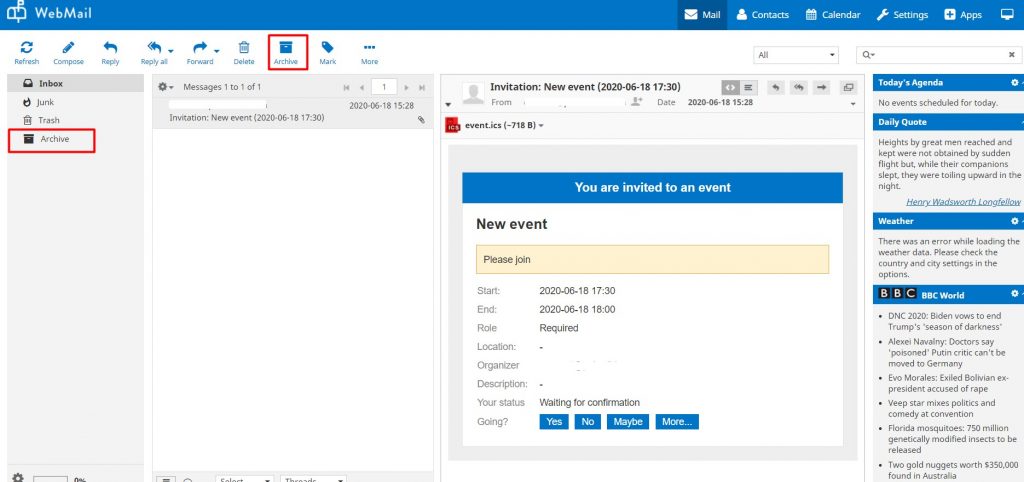Archive the selected message

click(286, 52)
